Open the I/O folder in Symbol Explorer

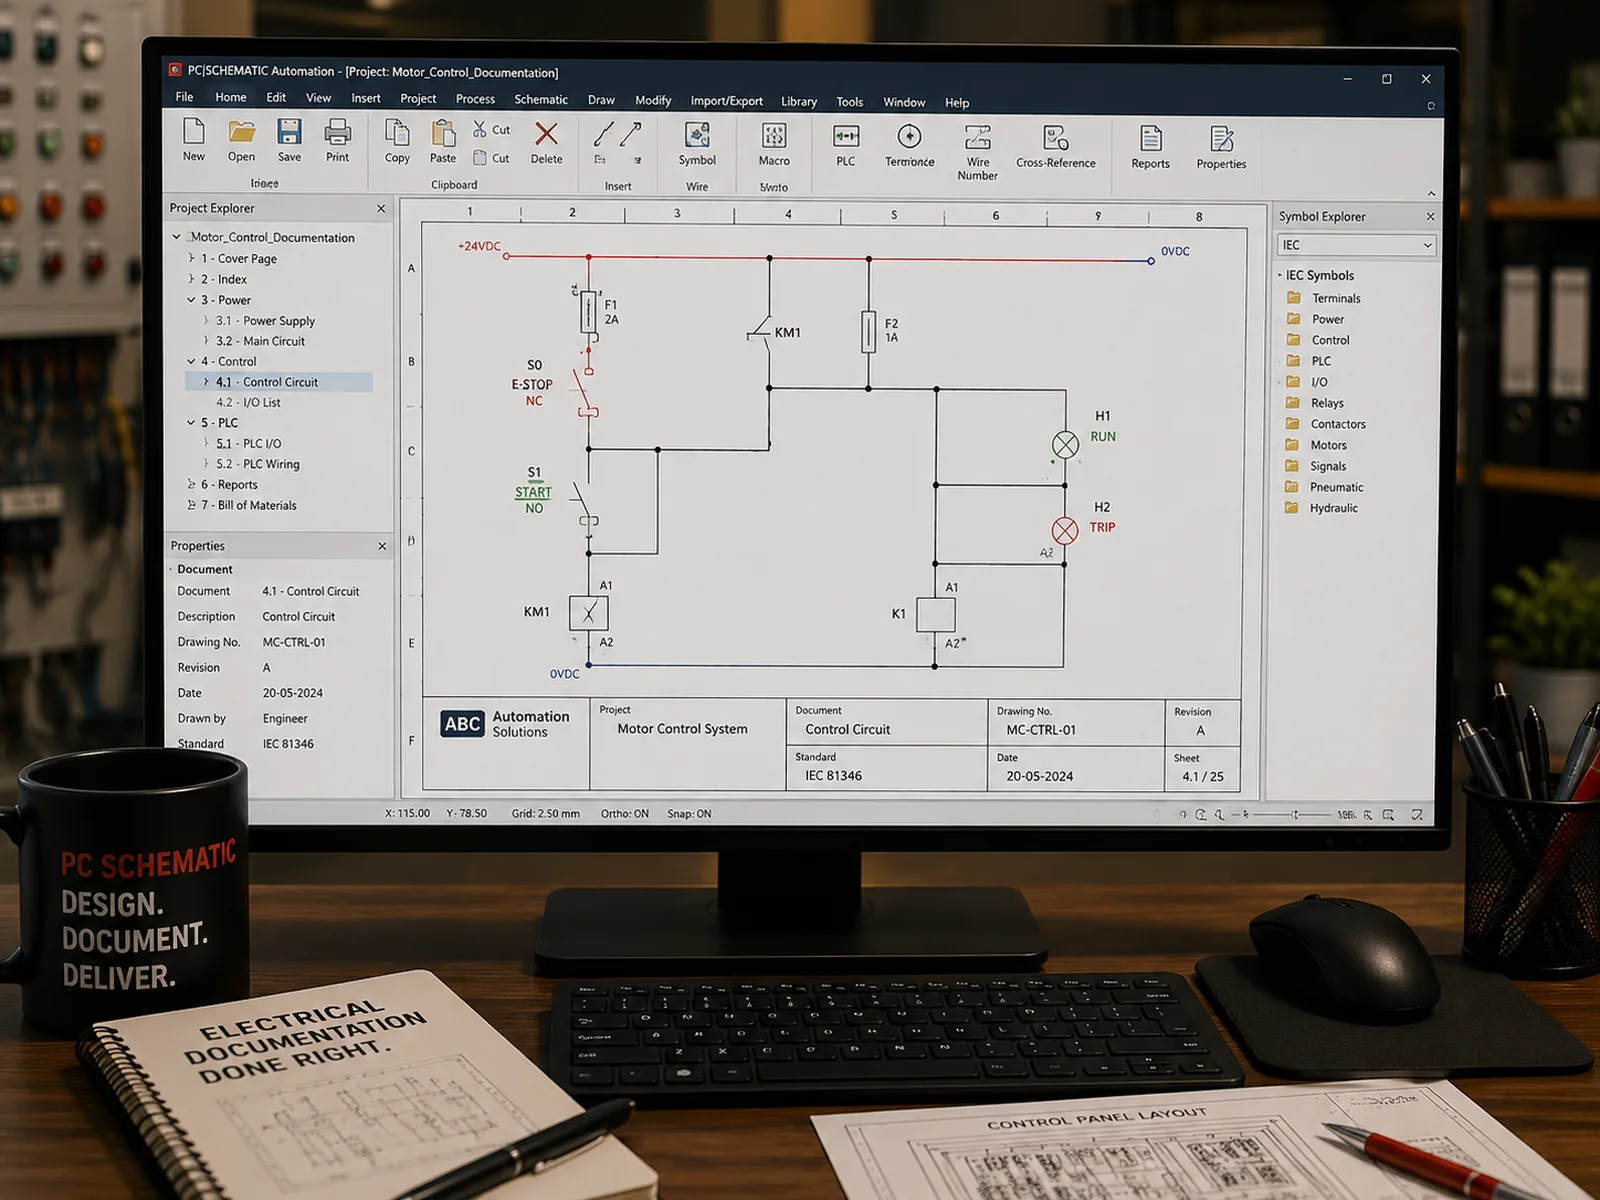[1308, 382]
